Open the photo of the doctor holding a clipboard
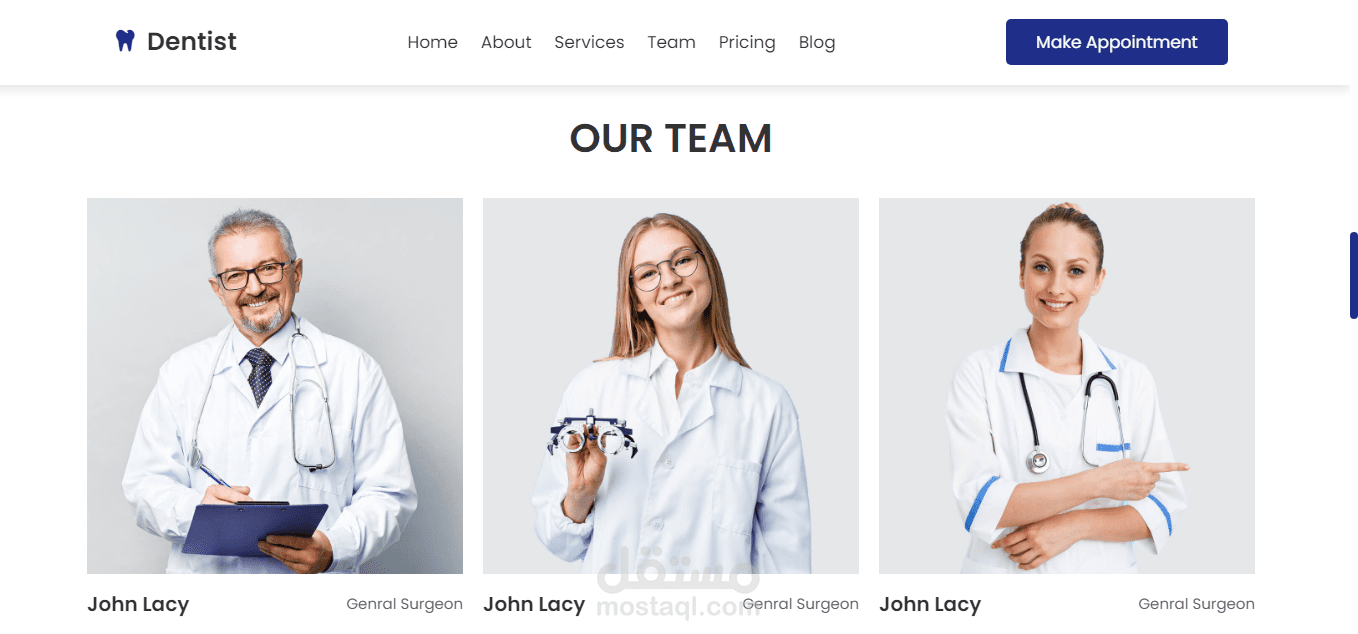 click(x=275, y=386)
